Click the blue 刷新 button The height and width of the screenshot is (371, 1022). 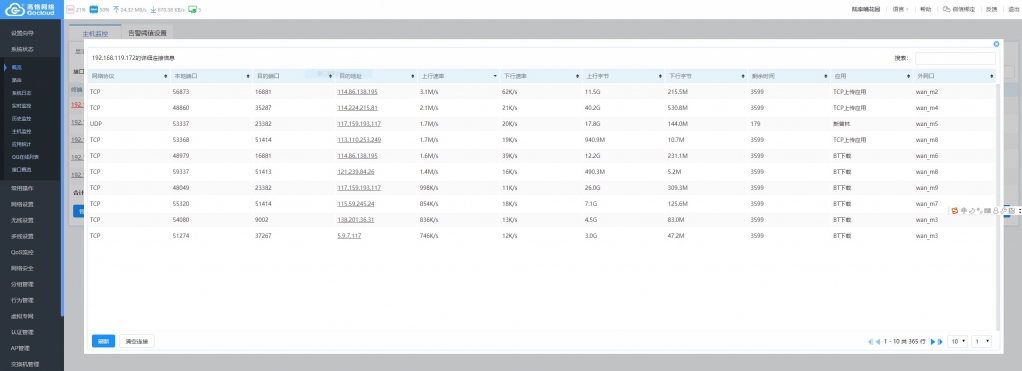click(x=103, y=341)
